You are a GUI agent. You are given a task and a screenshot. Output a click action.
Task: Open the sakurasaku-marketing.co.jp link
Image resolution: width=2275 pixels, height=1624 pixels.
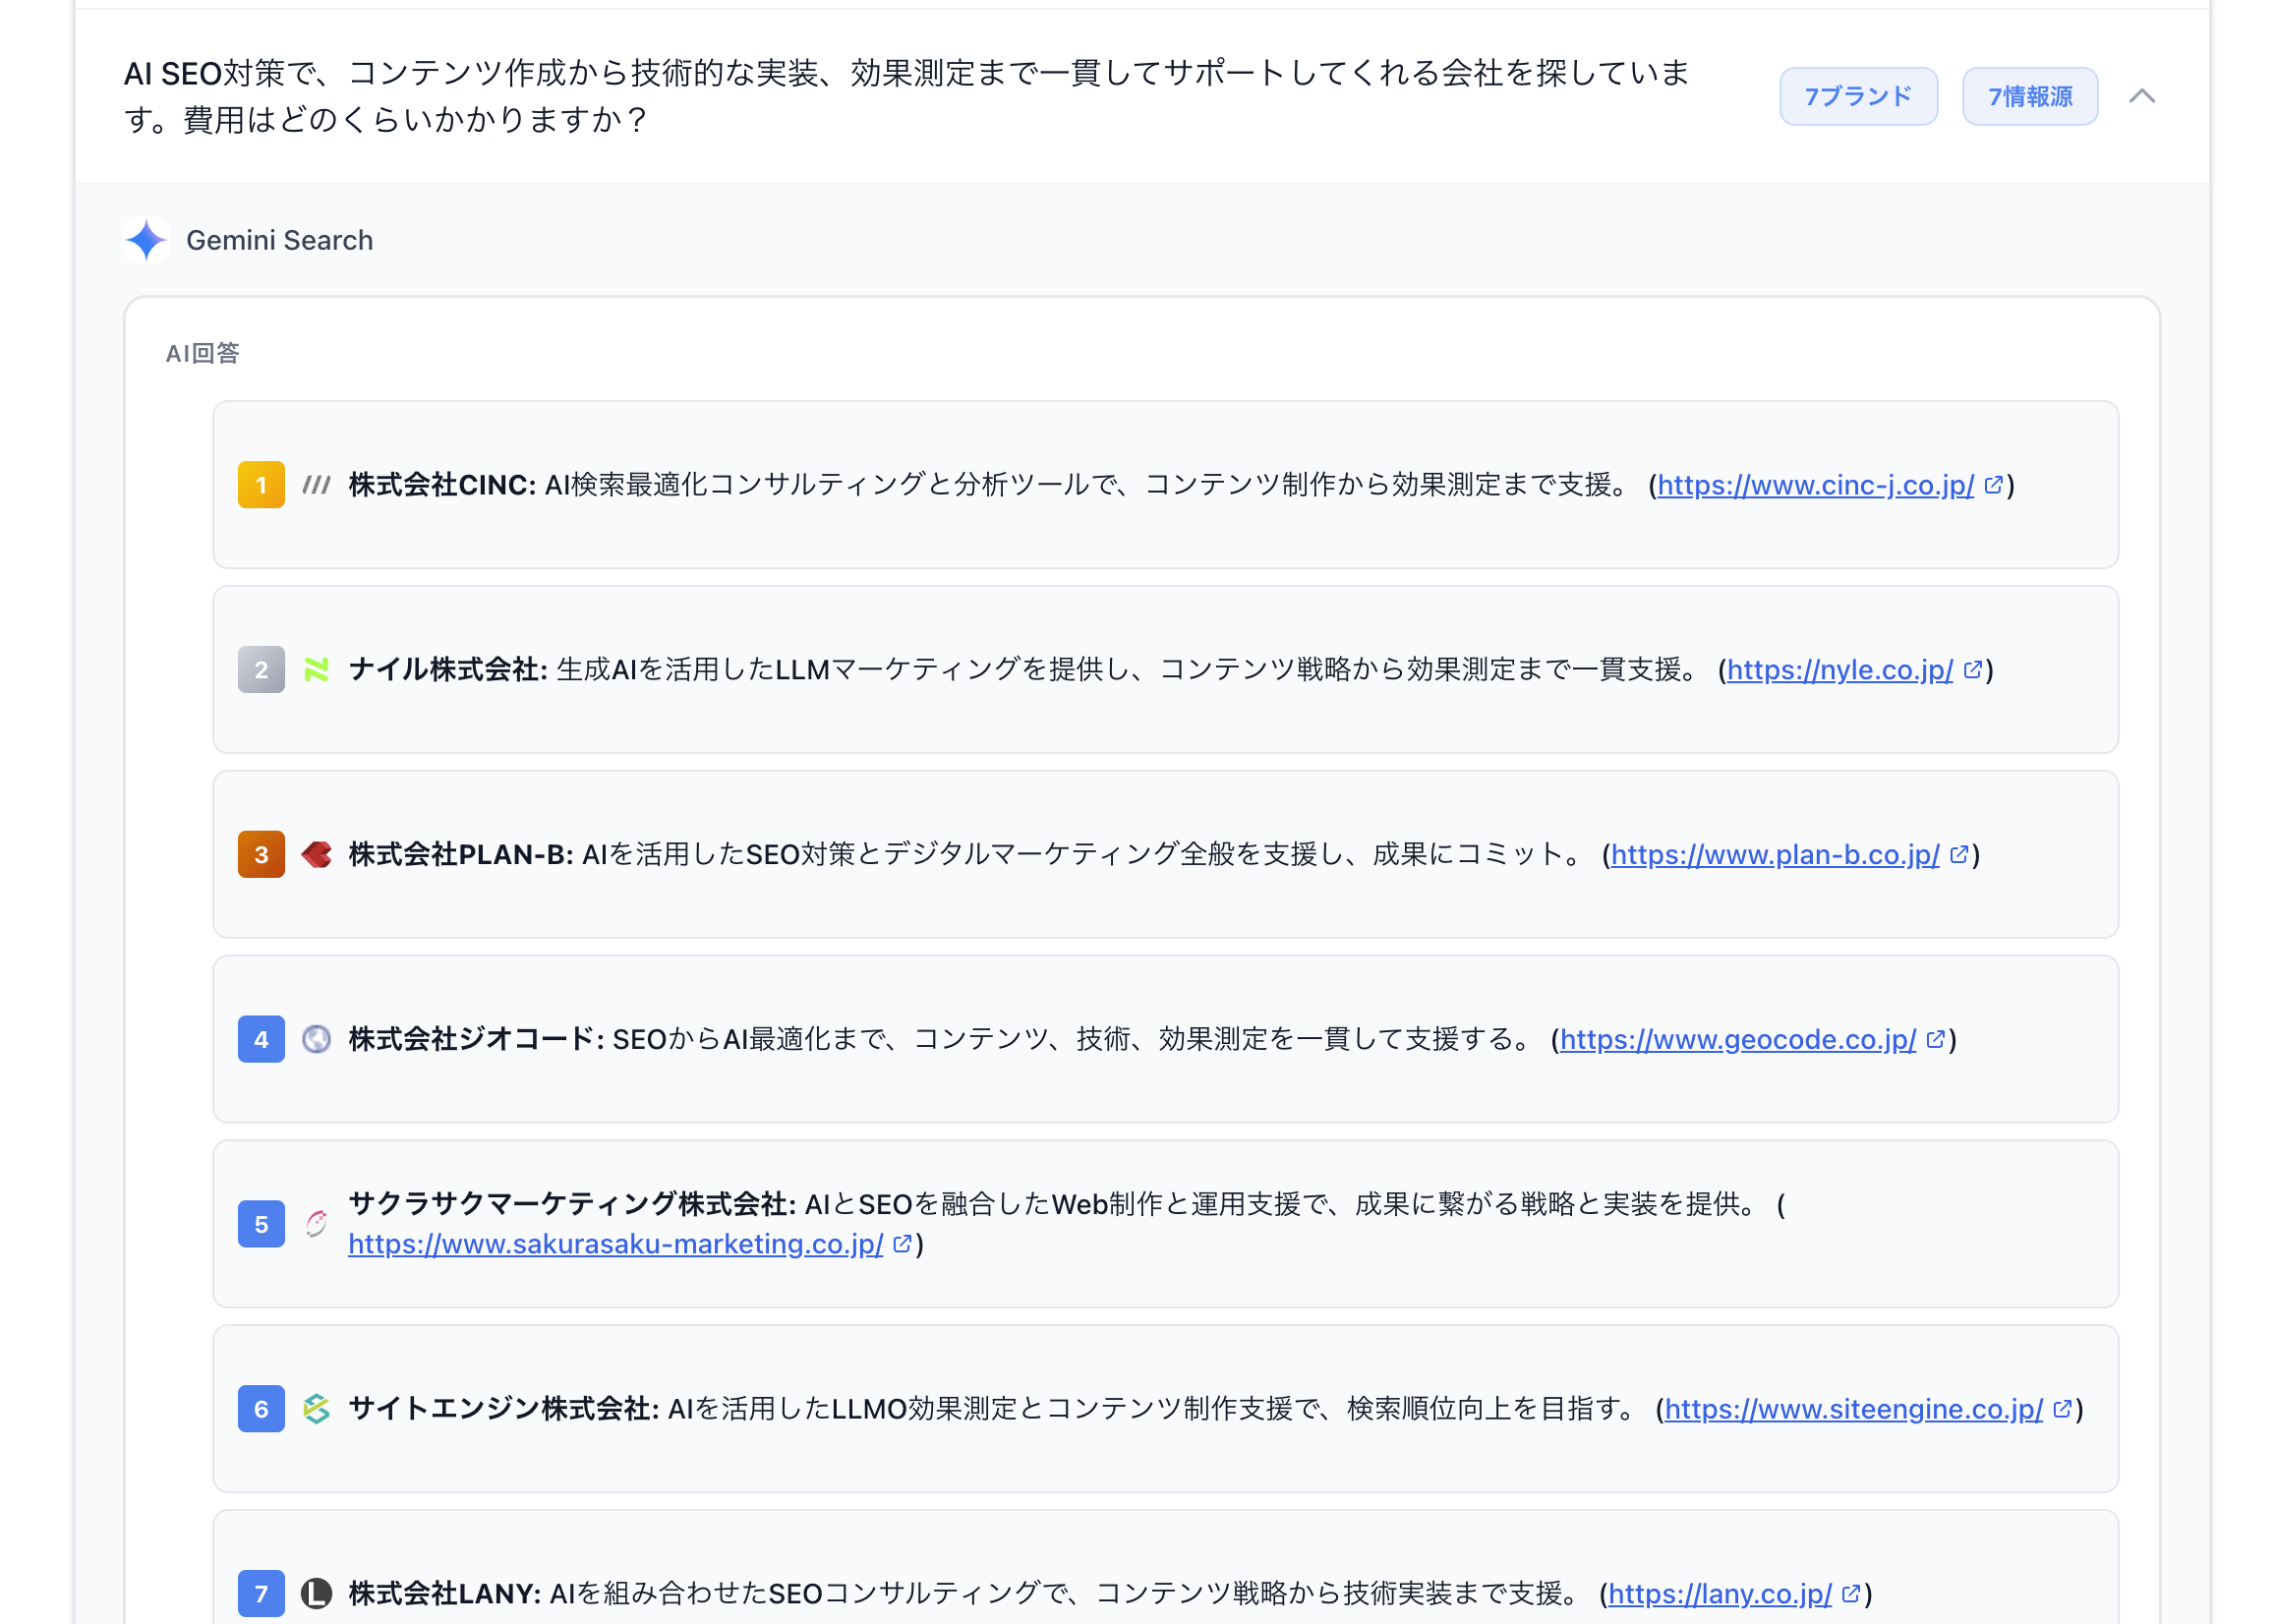[x=614, y=1245]
